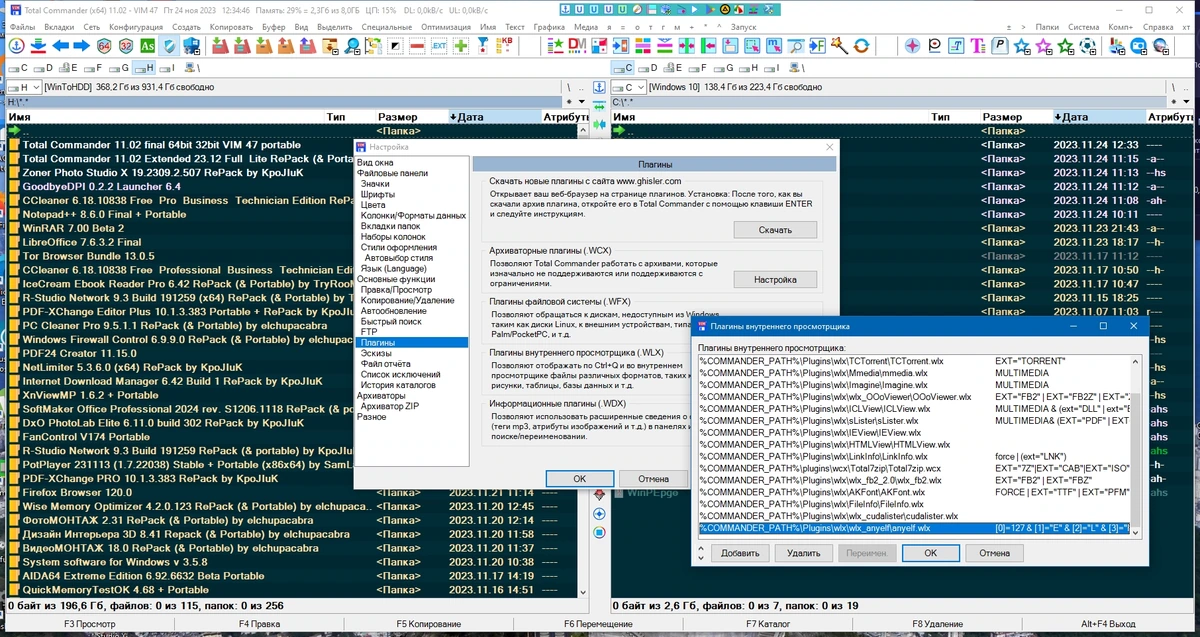Click the red DM toolbar icon

tap(577, 46)
